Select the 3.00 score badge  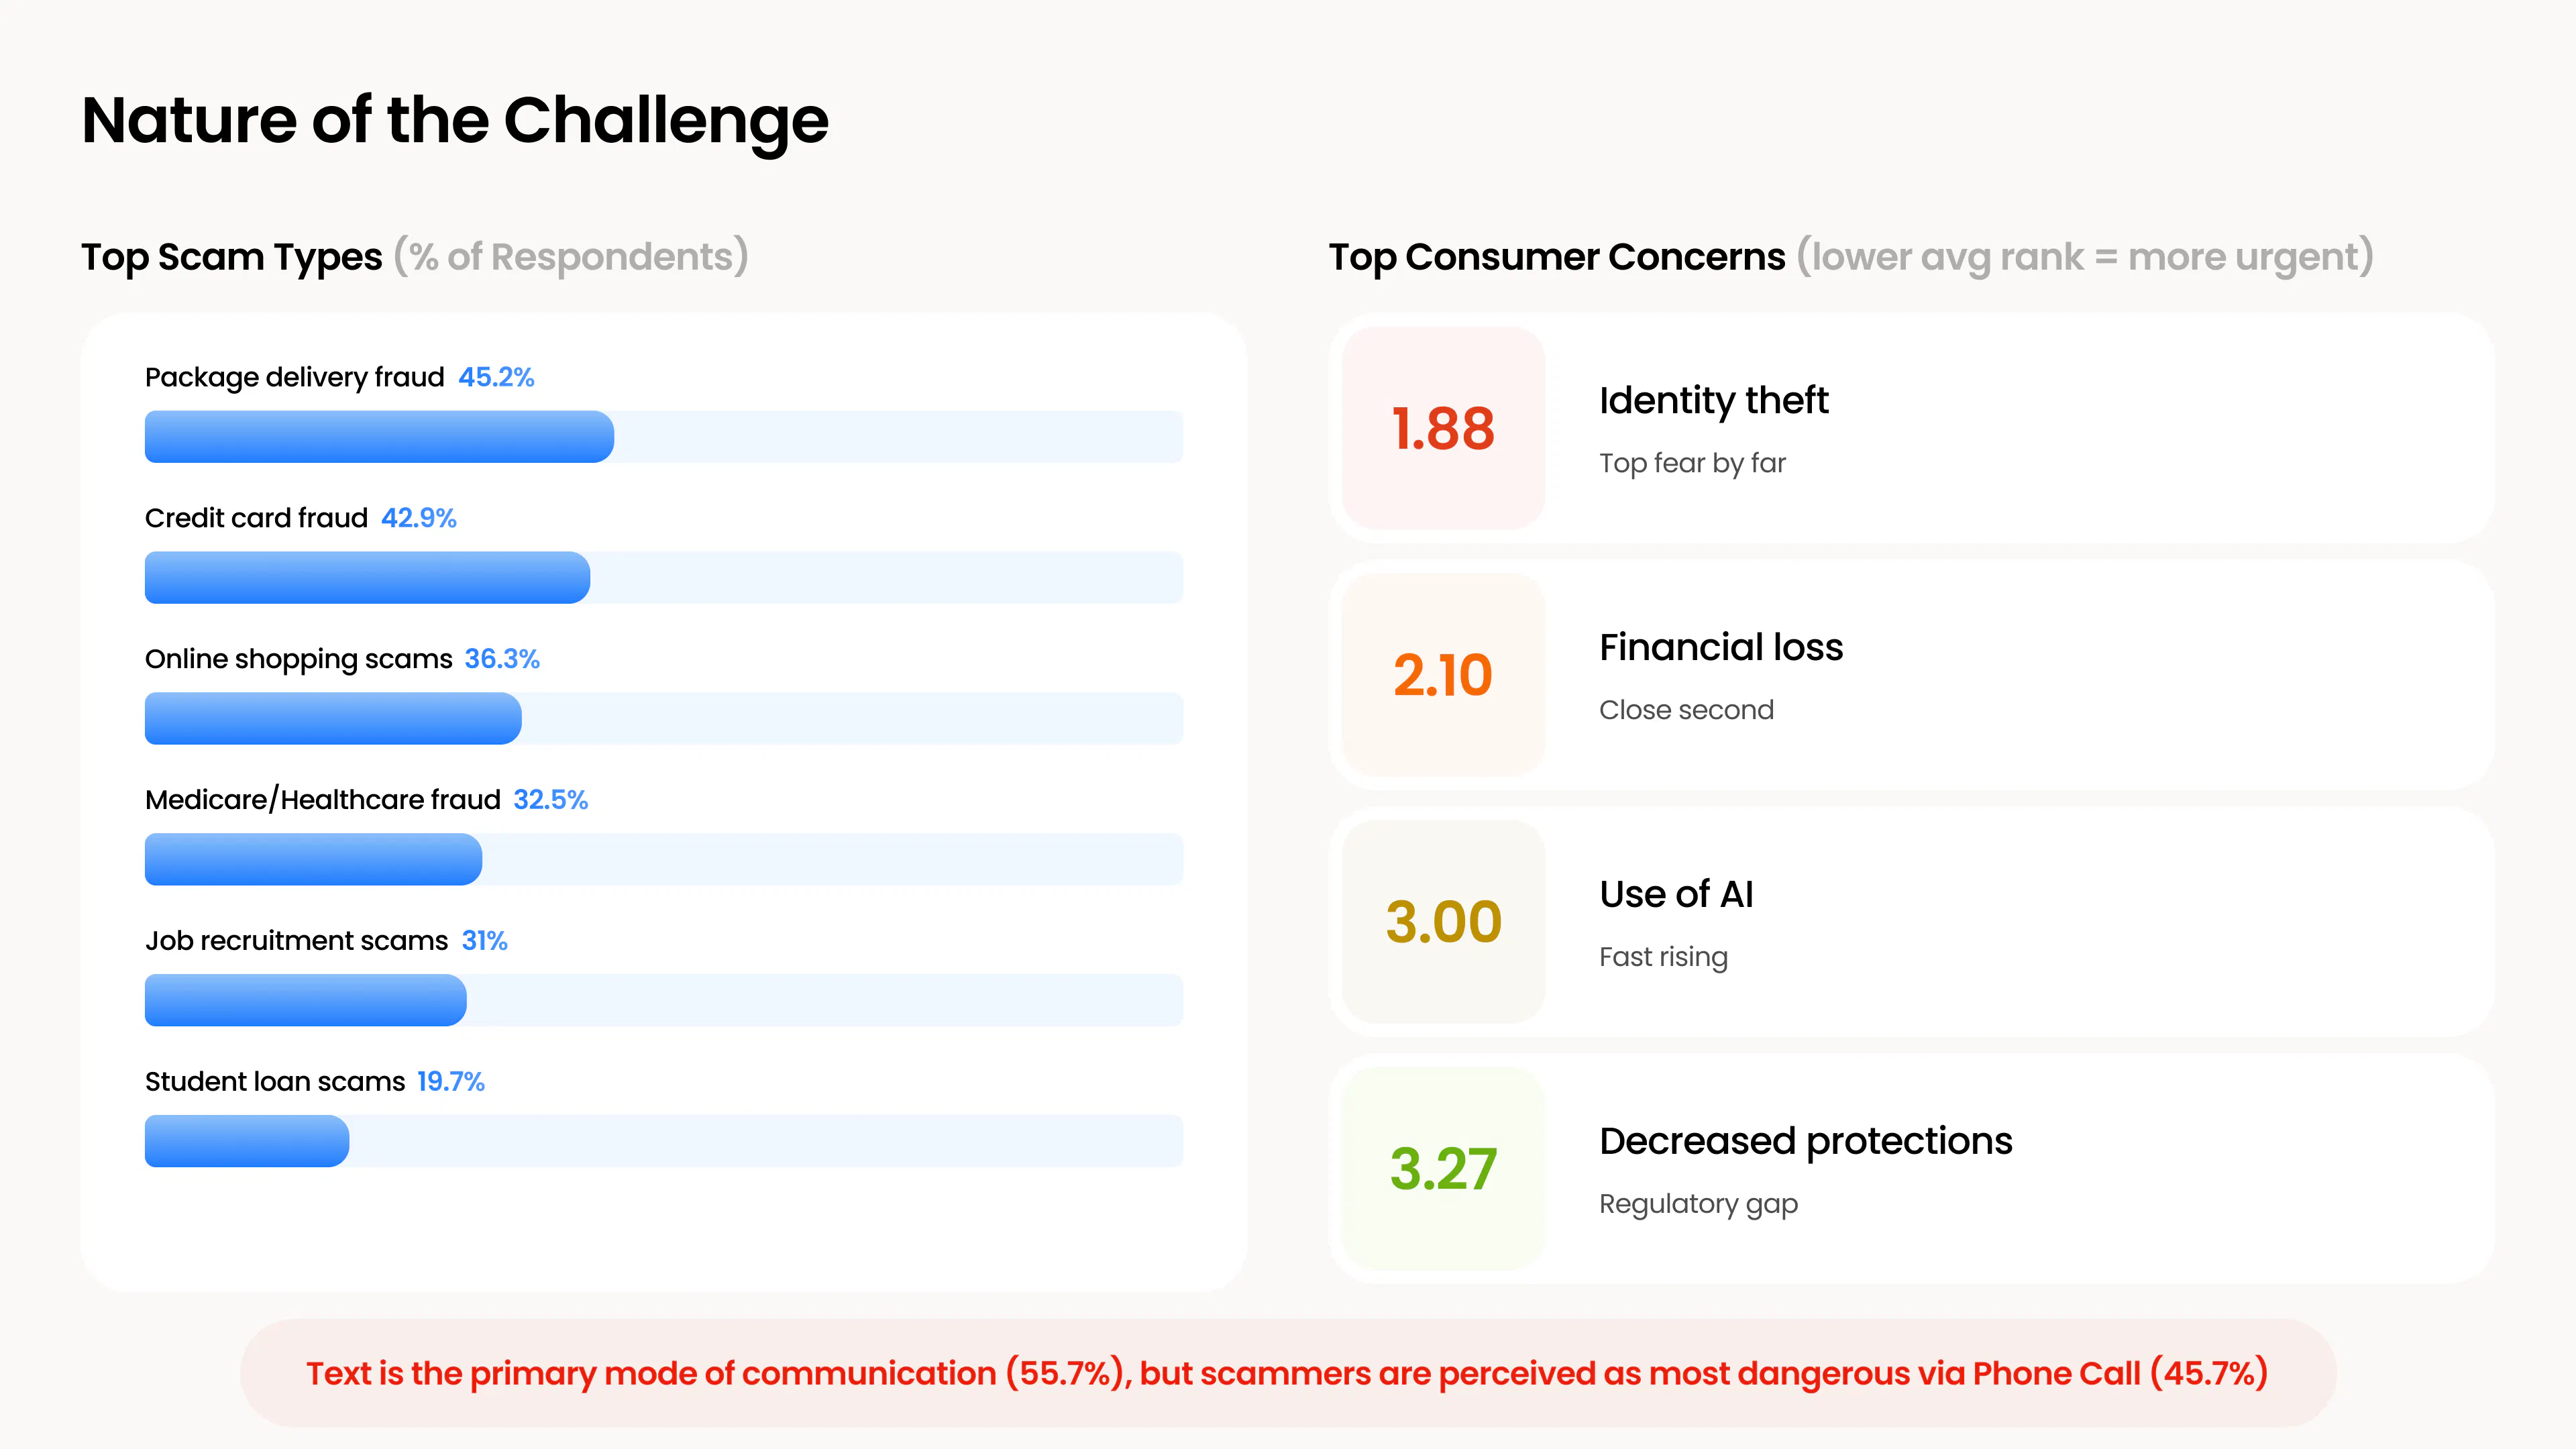[x=1443, y=921]
